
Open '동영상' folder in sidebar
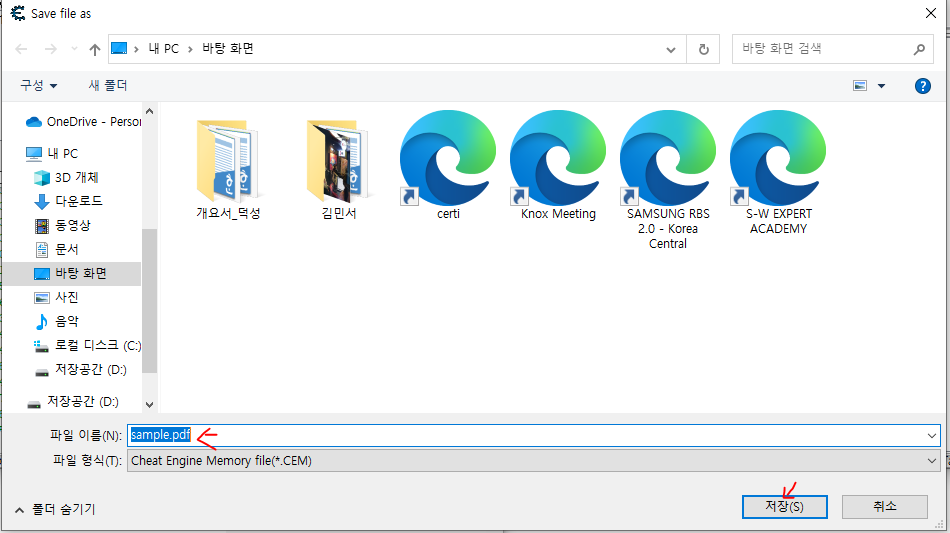[x=63, y=225]
